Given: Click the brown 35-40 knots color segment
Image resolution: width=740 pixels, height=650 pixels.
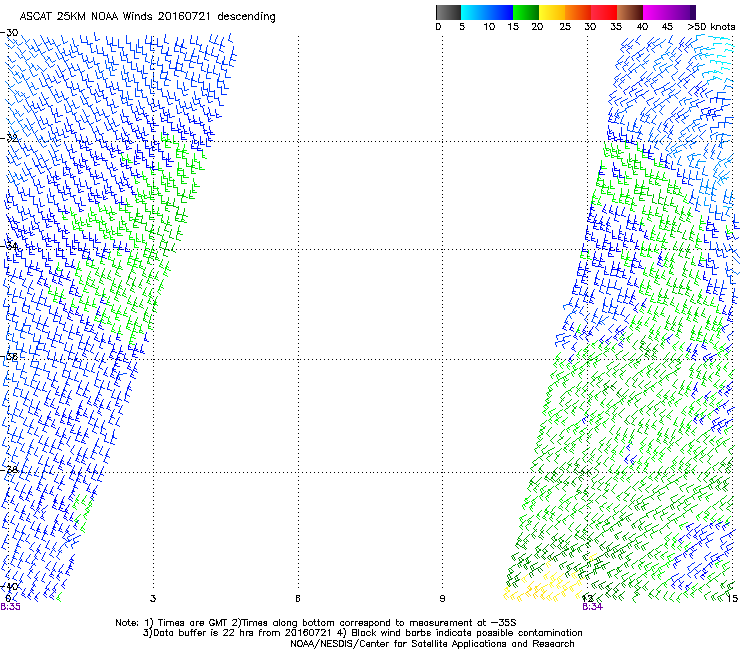Looking at the screenshot, I should tap(630, 12).
